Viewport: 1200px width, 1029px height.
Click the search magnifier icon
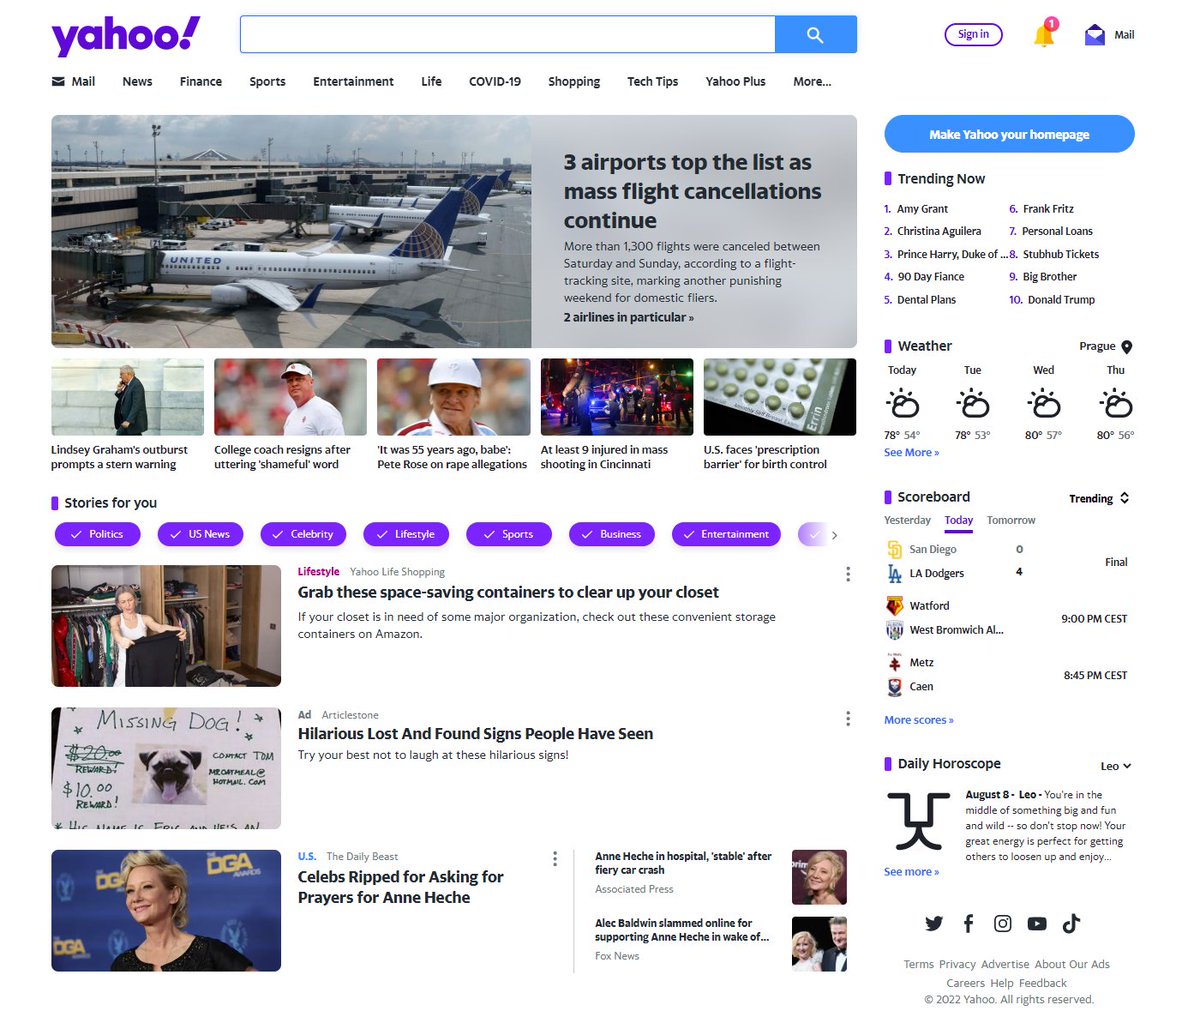point(816,33)
